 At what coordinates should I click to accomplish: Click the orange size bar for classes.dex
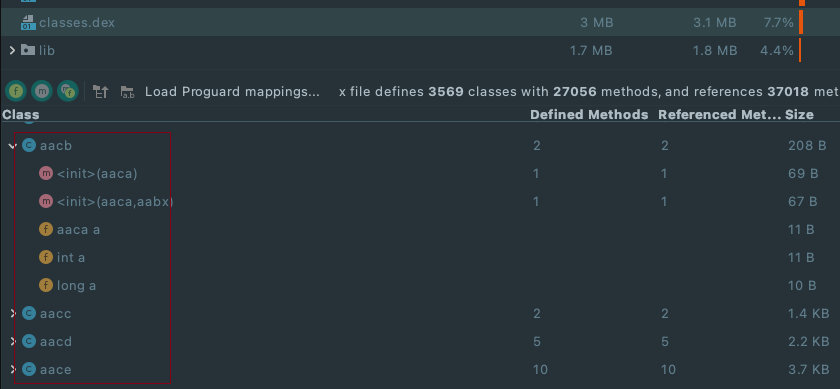tap(801, 23)
